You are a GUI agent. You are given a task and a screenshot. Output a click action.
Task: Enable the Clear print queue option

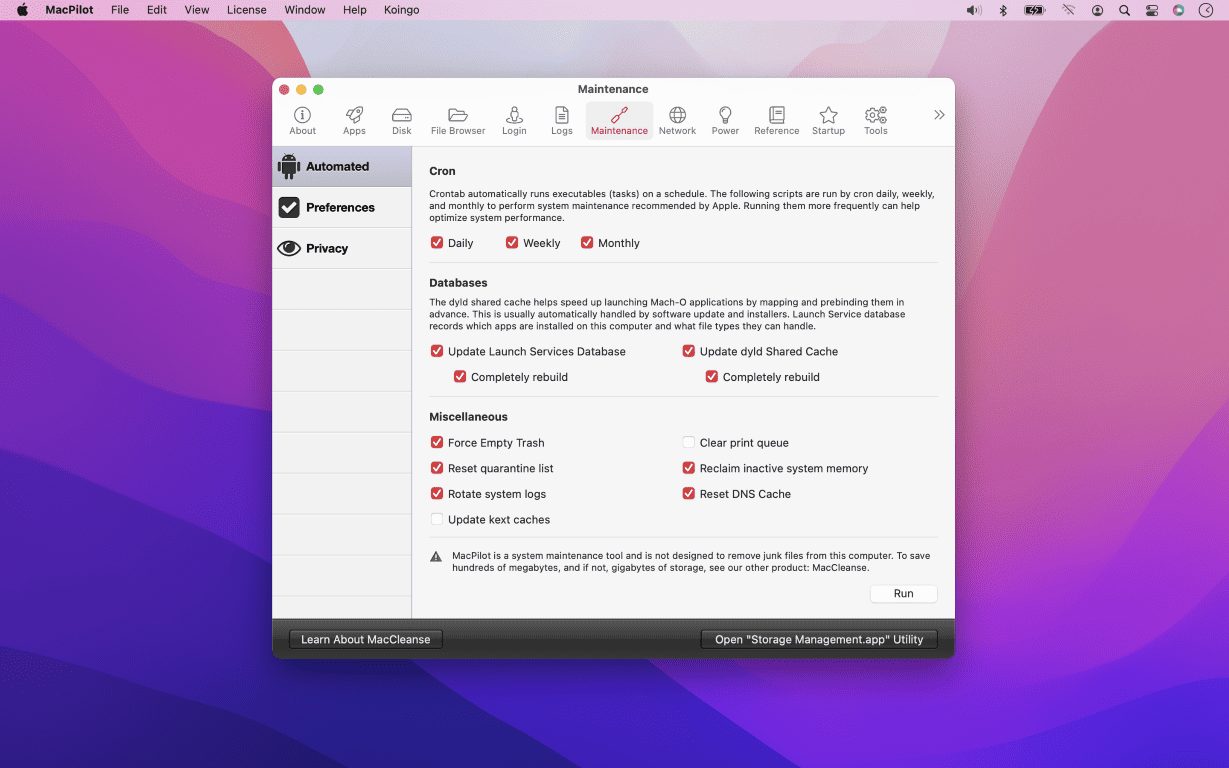click(x=689, y=443)
